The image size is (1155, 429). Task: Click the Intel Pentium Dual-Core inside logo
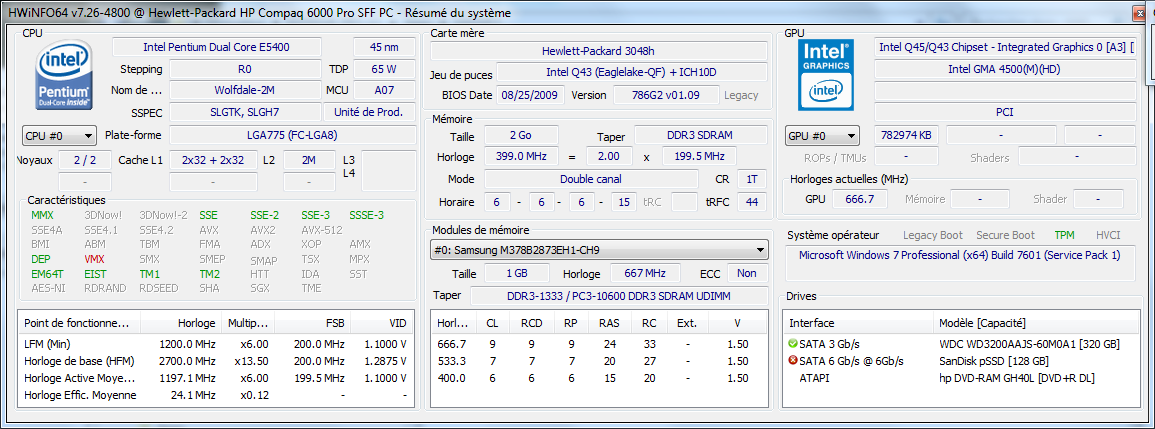click(x=64, y=75)
